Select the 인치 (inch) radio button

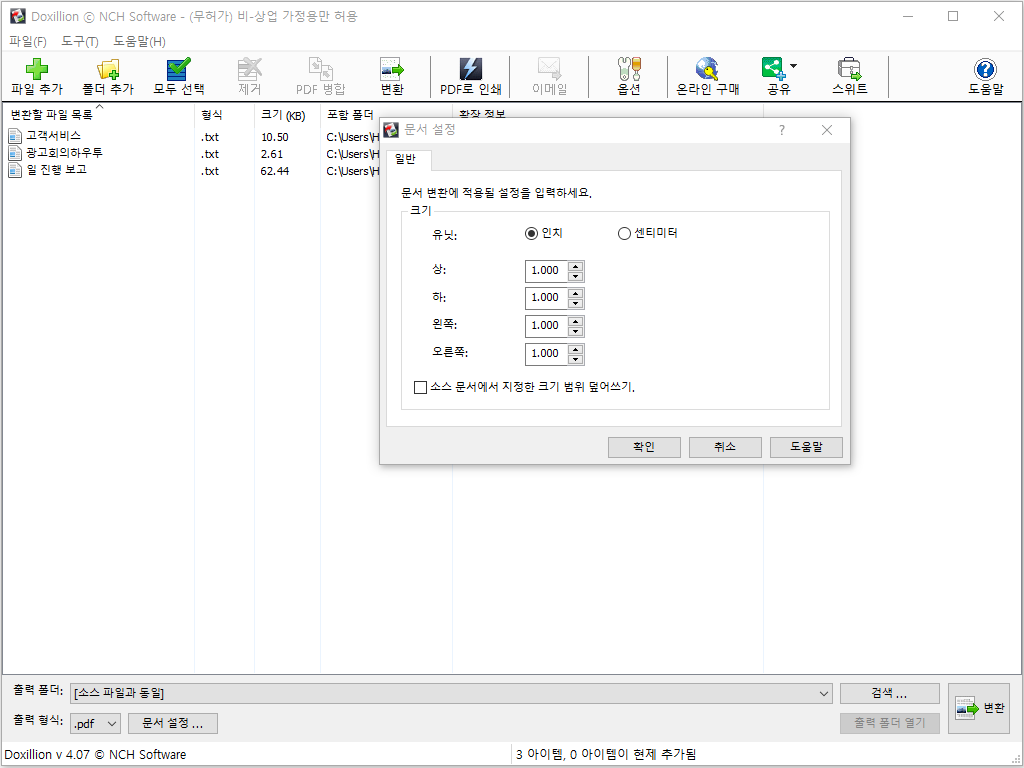tap(532, 233)
